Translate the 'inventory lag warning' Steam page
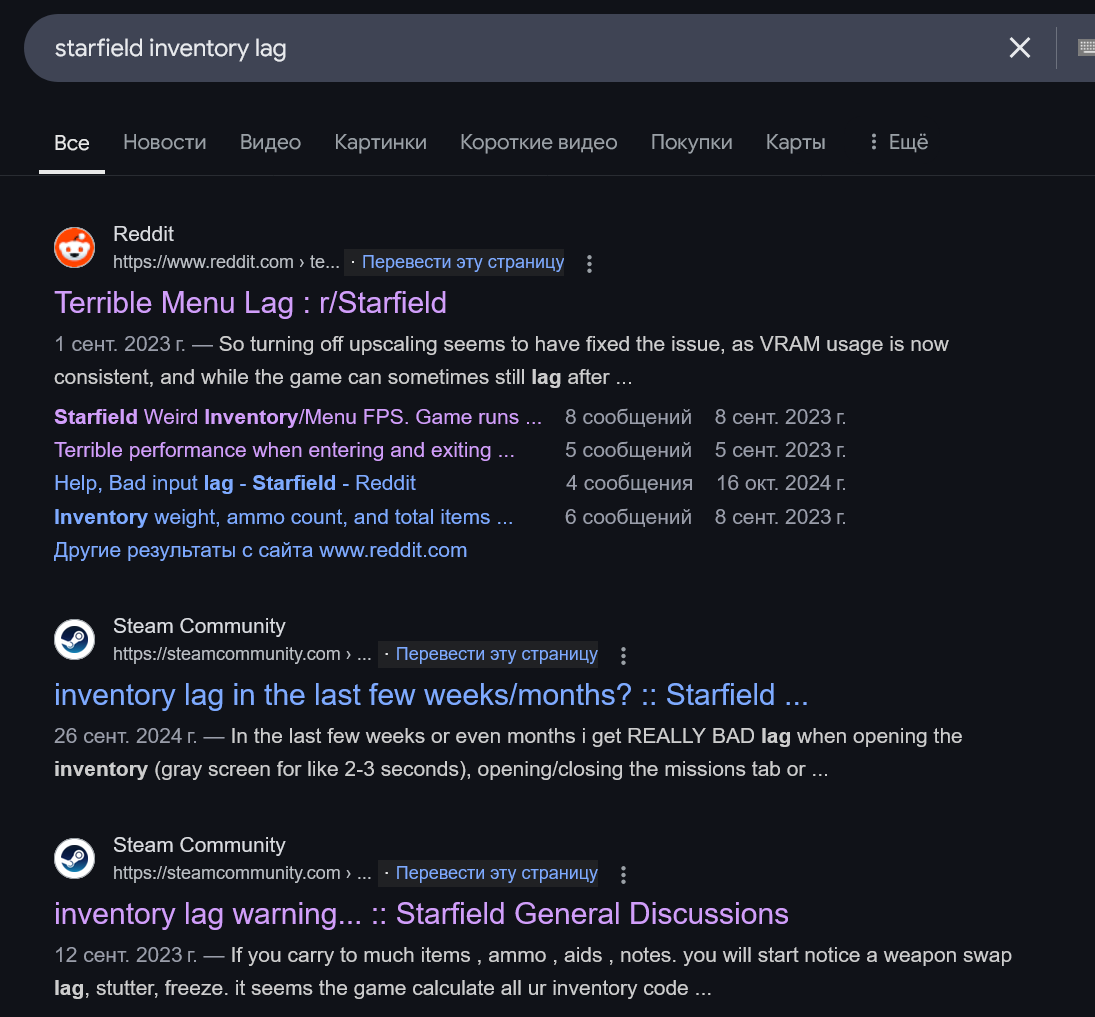This screenshot has height=1017, width=1095. pos(497,872)
